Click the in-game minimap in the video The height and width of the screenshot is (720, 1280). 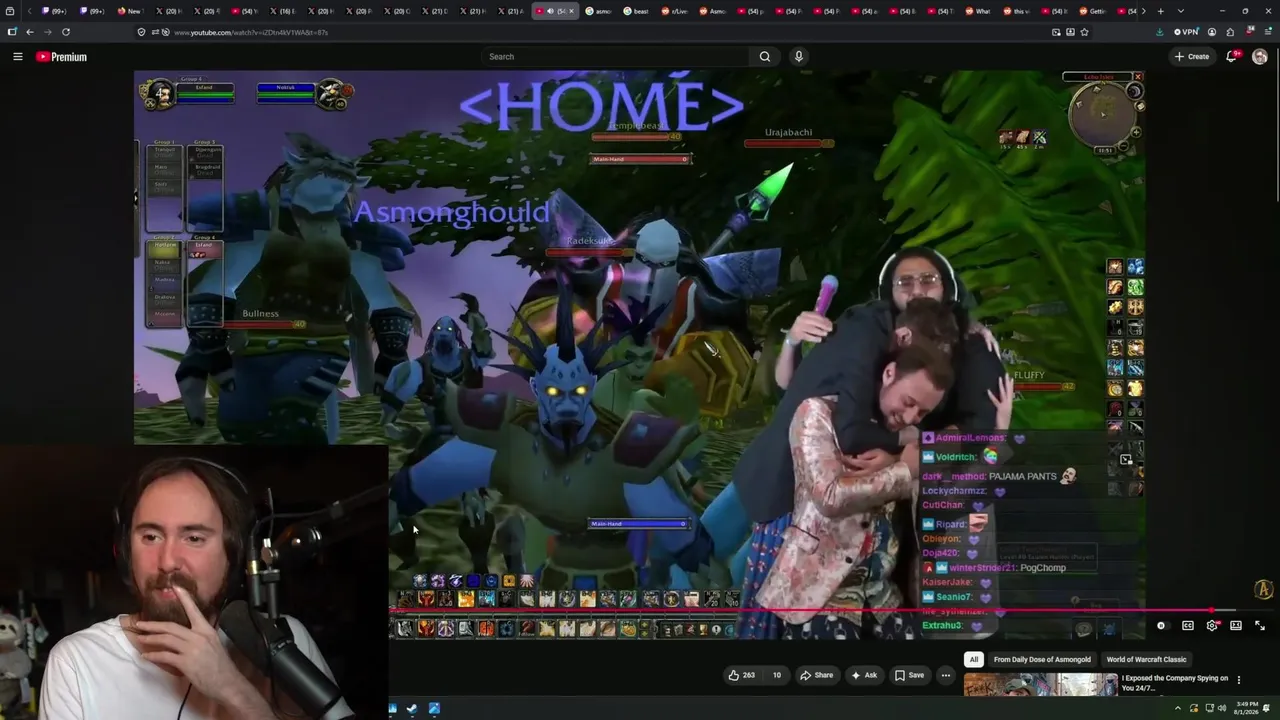tap(1103, 114)
